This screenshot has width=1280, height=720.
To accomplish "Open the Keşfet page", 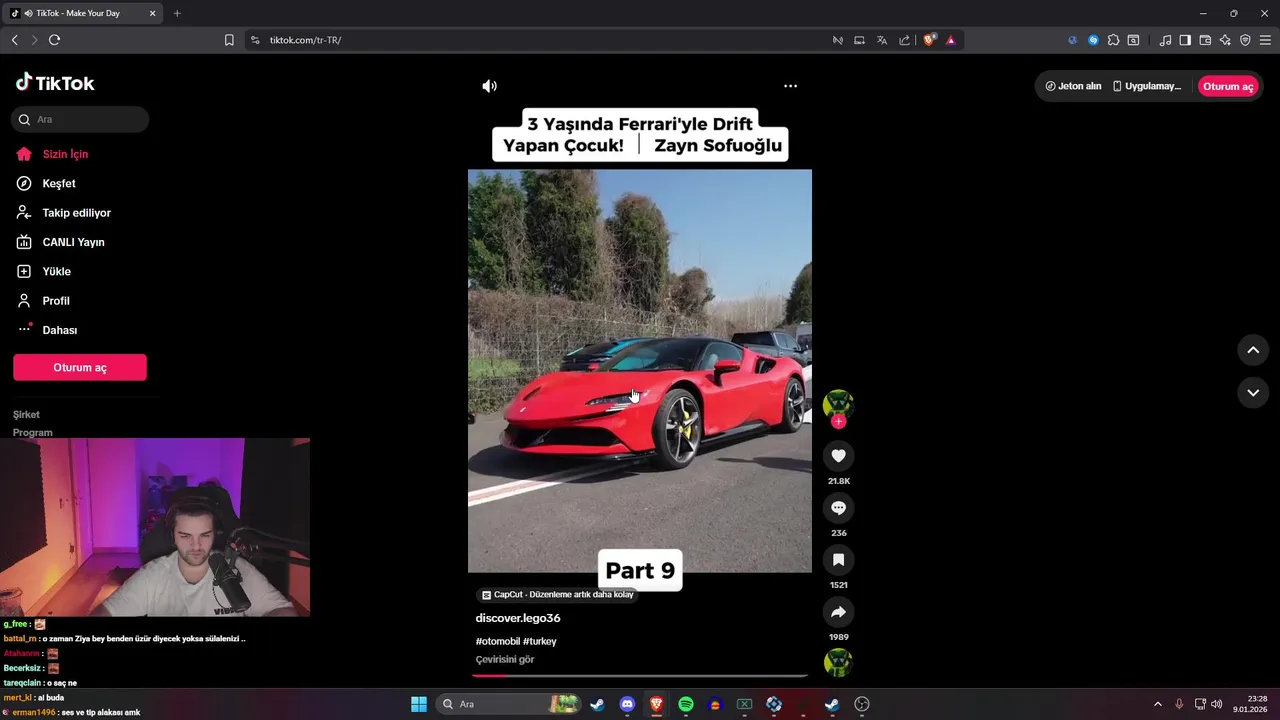I will coord(59,184).
